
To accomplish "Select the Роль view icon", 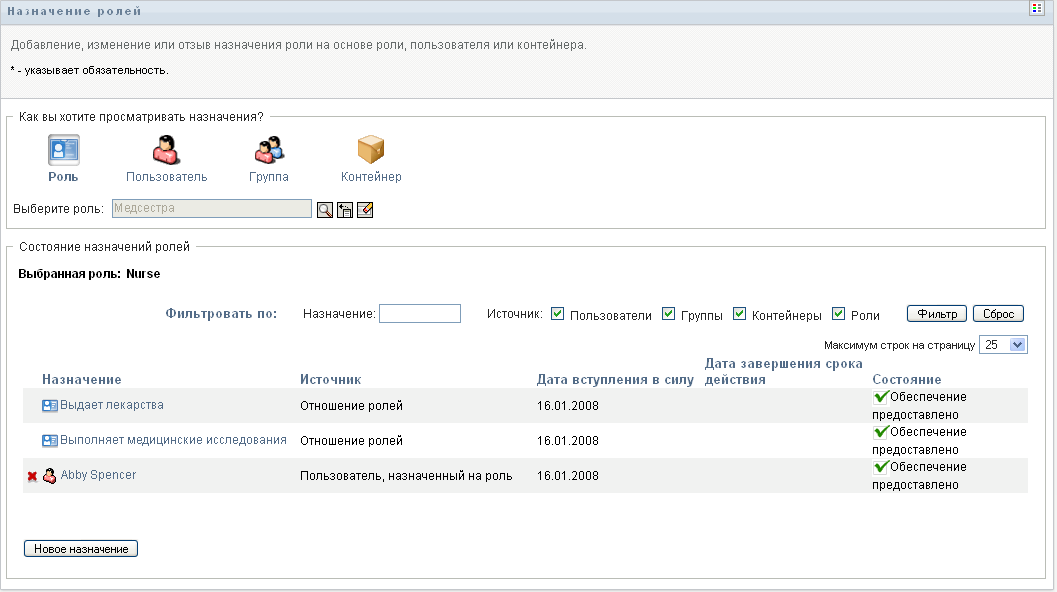I will point(64,150).
